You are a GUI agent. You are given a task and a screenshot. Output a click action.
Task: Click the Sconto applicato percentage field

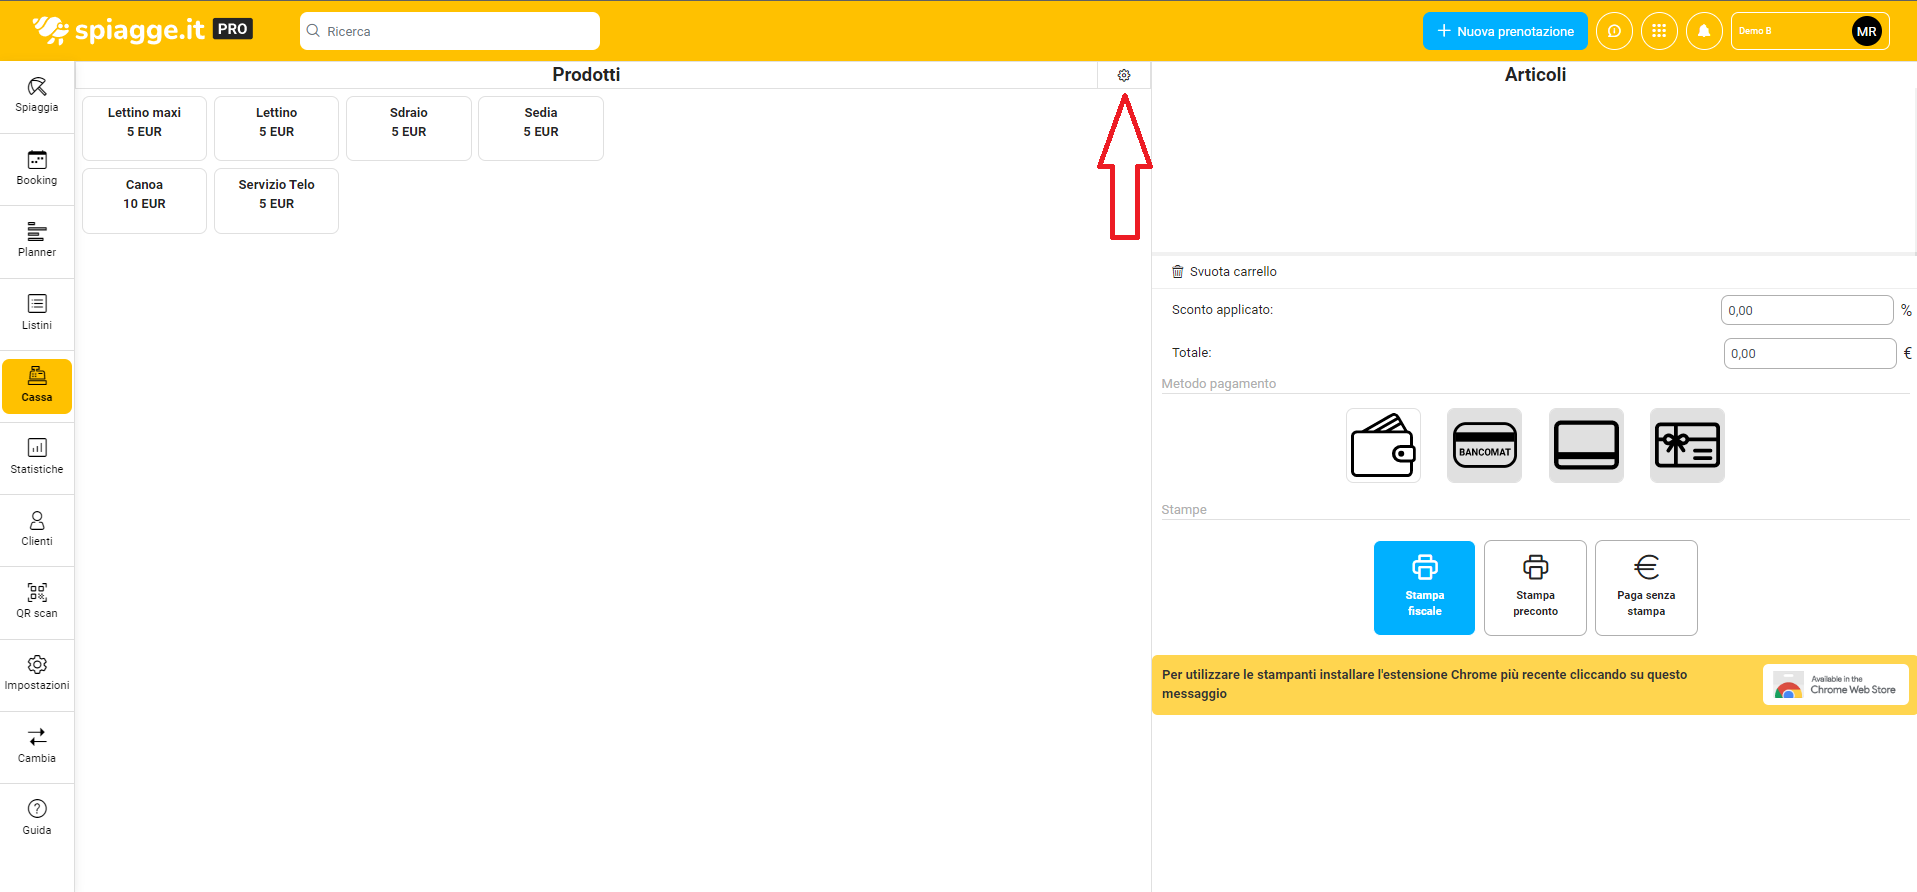[1806, 310]
